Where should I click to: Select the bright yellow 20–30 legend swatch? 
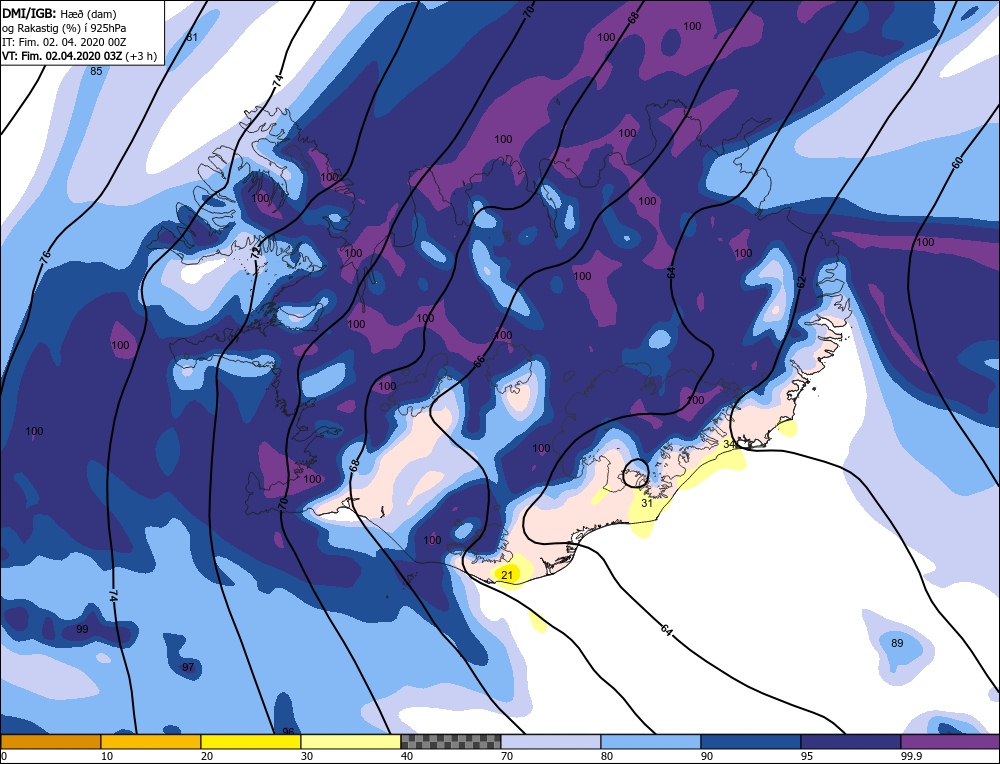(251, 741)
